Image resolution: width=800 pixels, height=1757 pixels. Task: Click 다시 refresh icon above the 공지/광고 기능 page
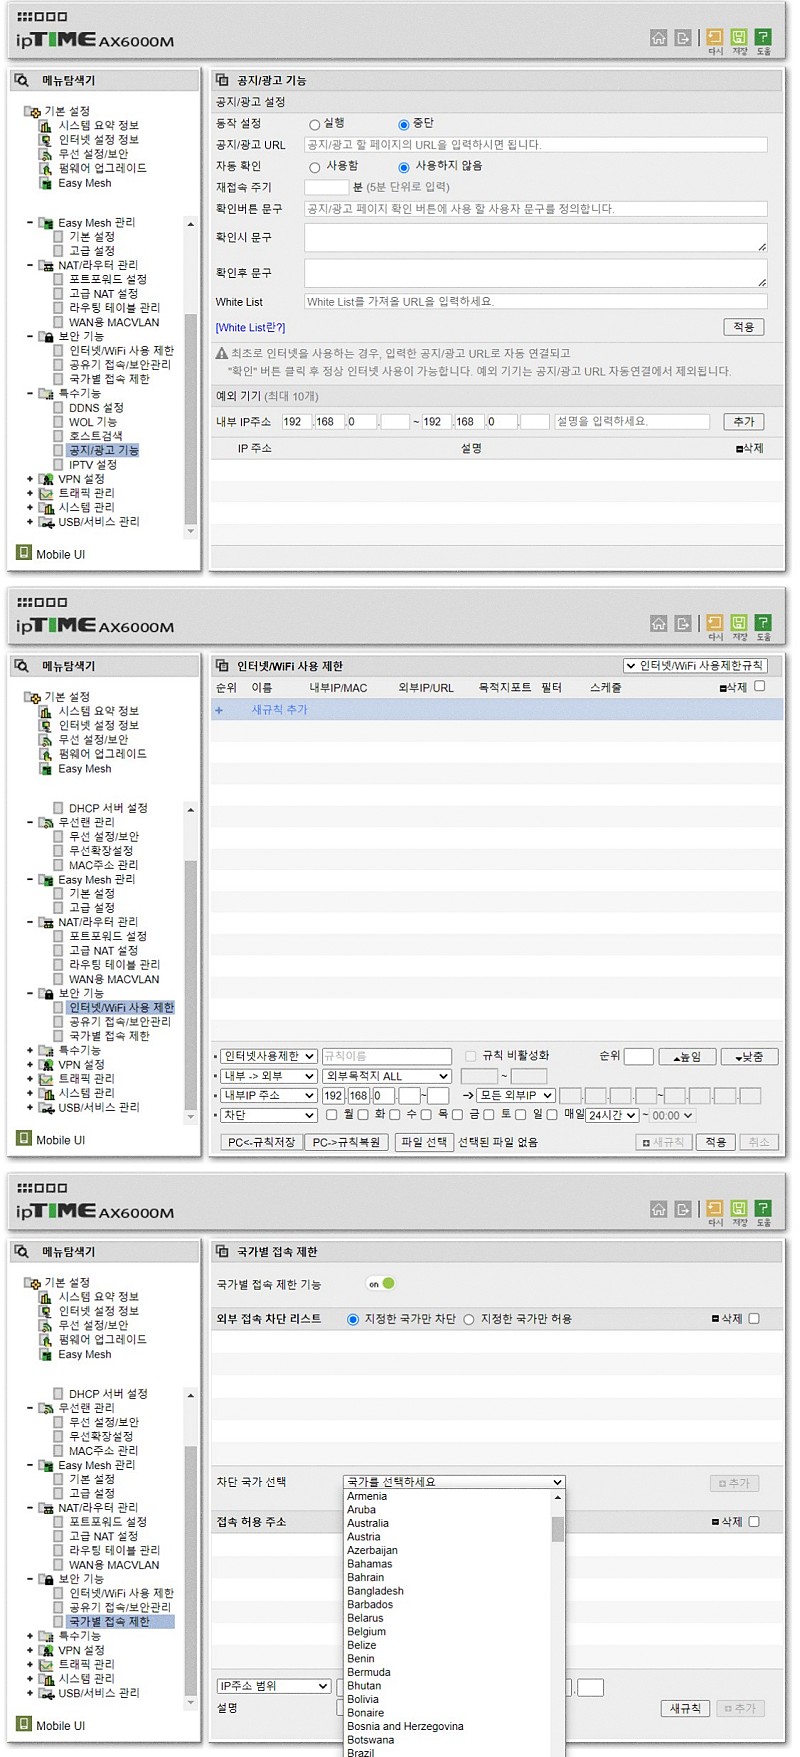click(715, 38)
